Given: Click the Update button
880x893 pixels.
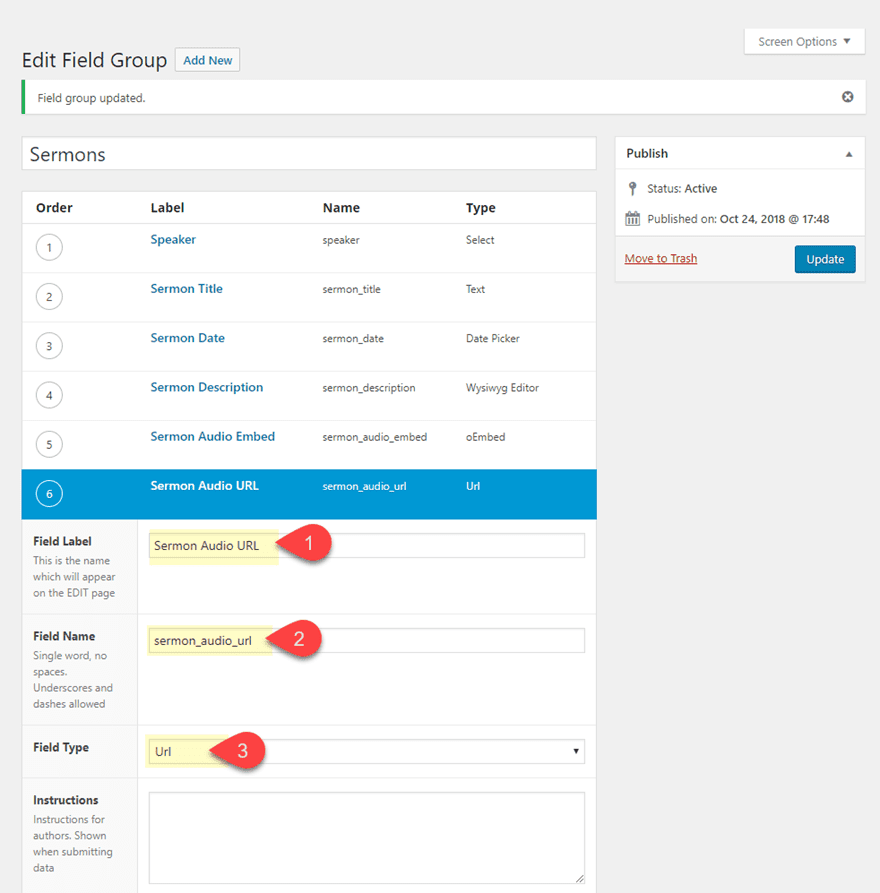Looking at the screenshot, I should pos(825,259).
